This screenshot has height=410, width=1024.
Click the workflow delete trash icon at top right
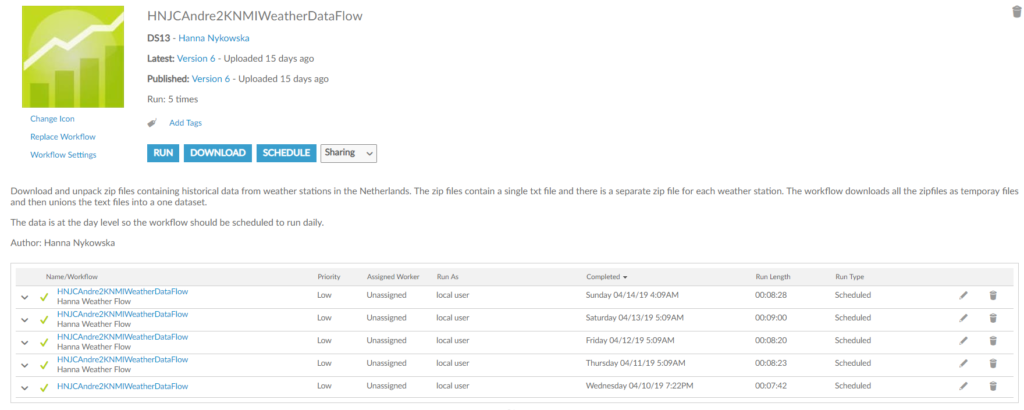tap(1016, 11)
